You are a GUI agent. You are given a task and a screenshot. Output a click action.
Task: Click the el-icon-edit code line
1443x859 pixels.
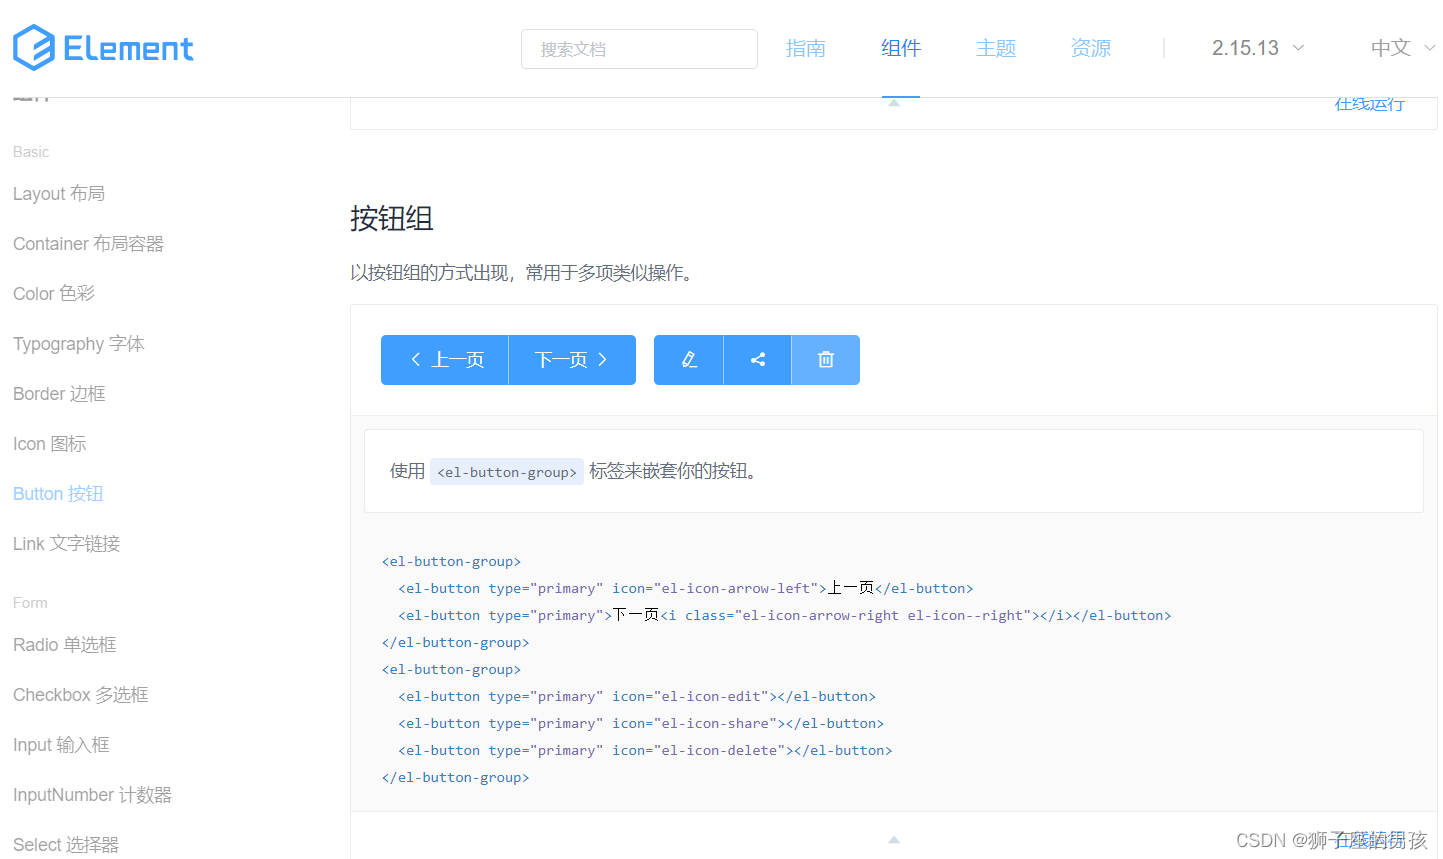pyautogui.click(x=637, y=696)
